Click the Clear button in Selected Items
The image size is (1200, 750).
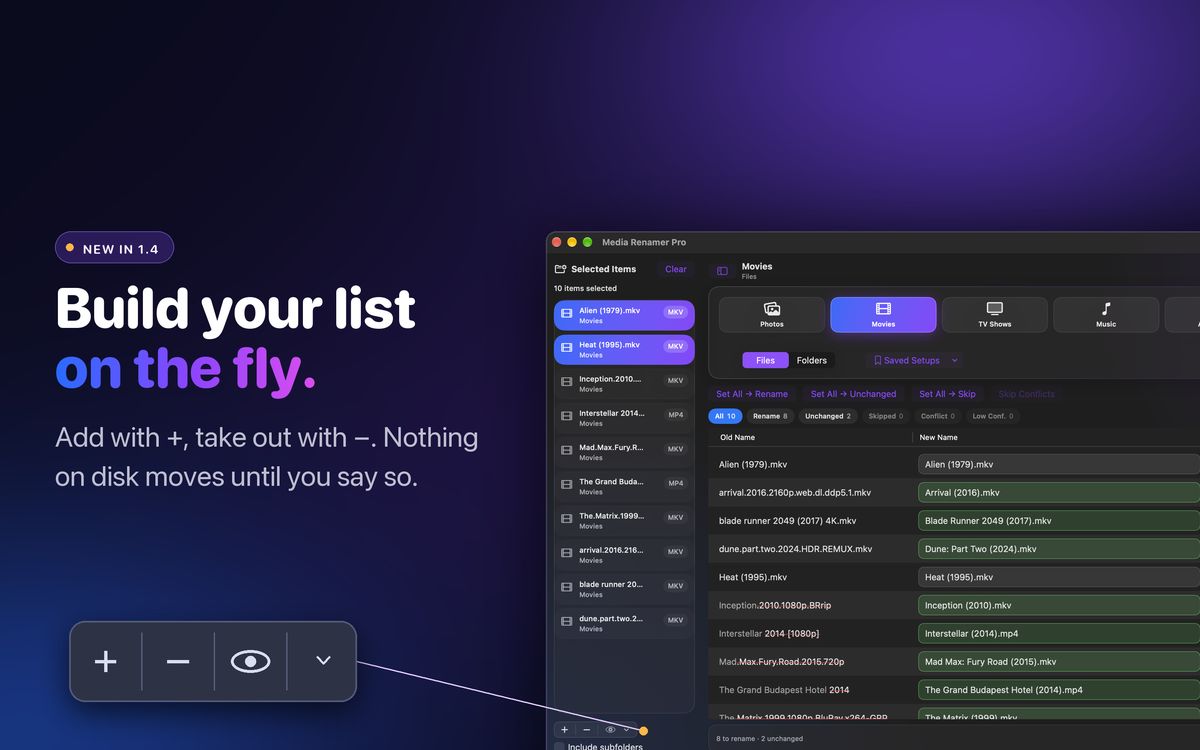[676, 269]
